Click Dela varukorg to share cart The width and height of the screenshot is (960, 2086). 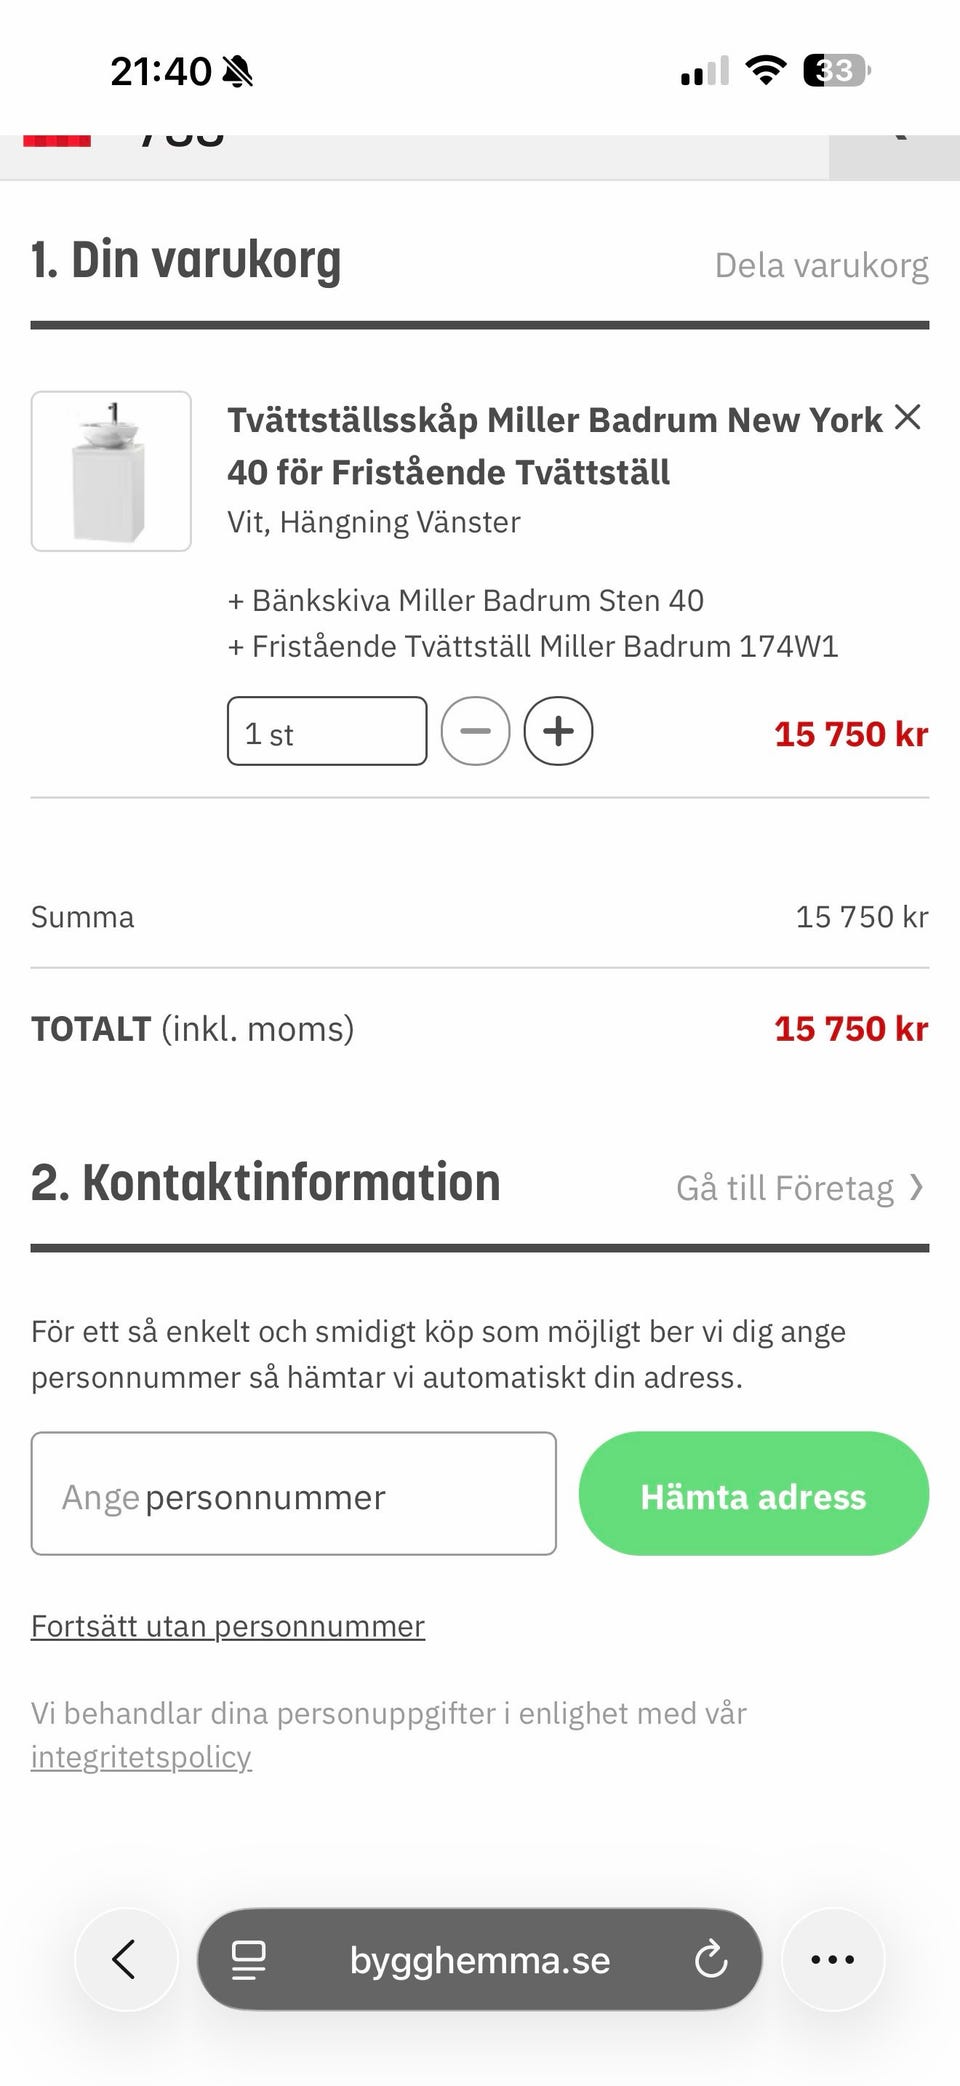[x=821, y=265]
